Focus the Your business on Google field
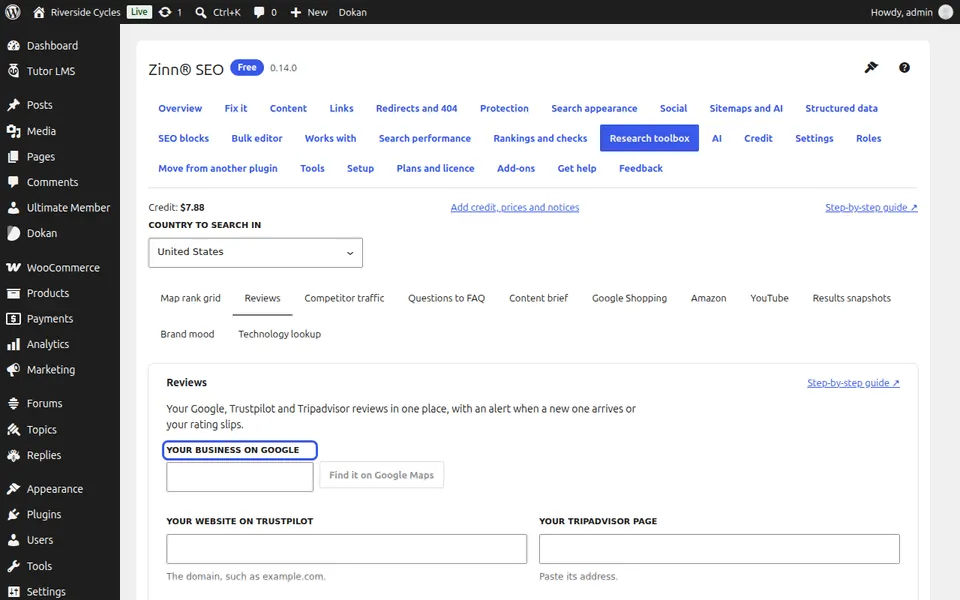The image size is (960, 600). pos(240,477)
